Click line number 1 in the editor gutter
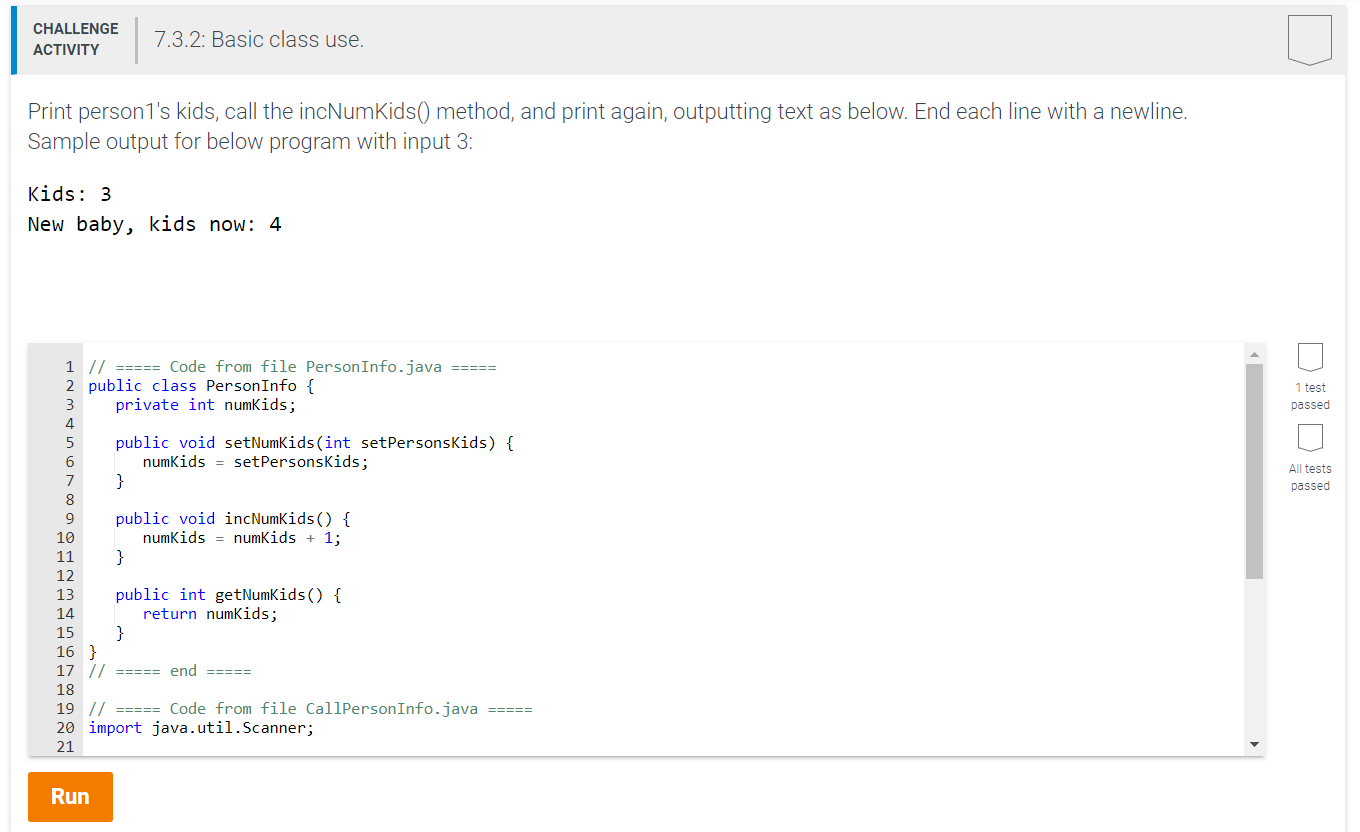 pyautogui.click(x=69, y=366)
